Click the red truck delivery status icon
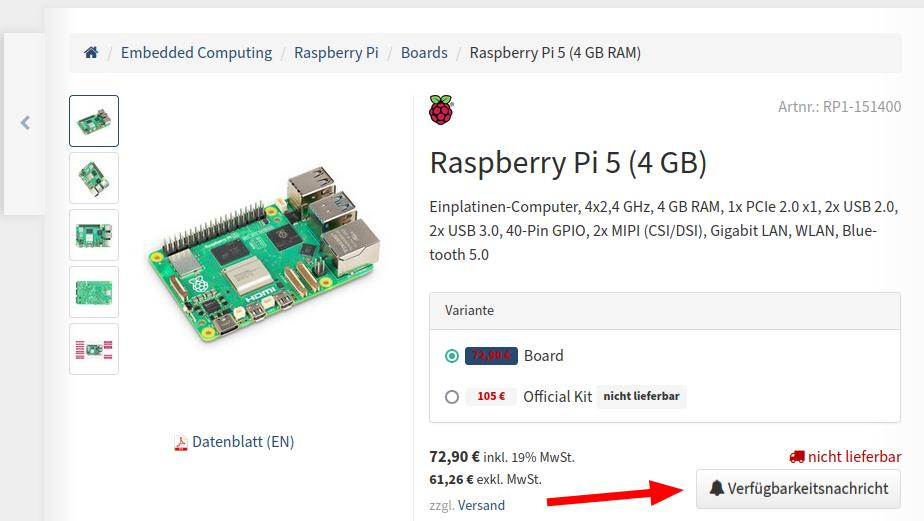The height and width of the screenshot is (521, 924). pyautogui.click(x=797, y=457)
